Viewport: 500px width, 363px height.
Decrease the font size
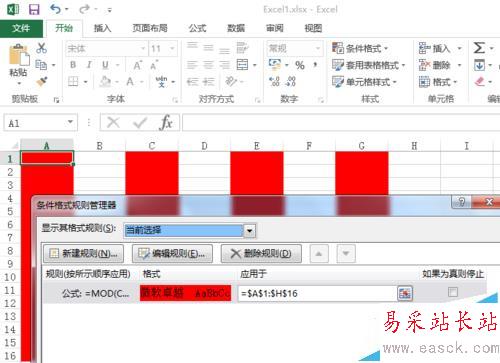pos(153,65)
